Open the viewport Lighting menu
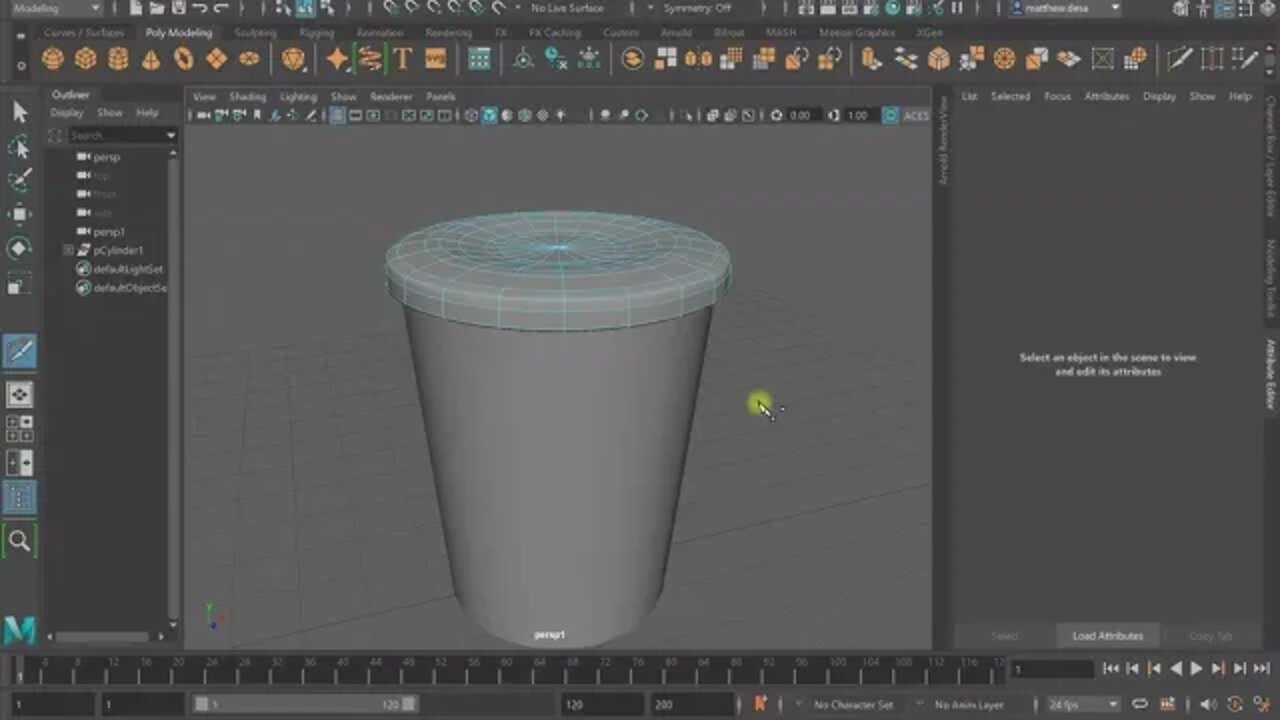1280x720 pixels. (298, 97)
